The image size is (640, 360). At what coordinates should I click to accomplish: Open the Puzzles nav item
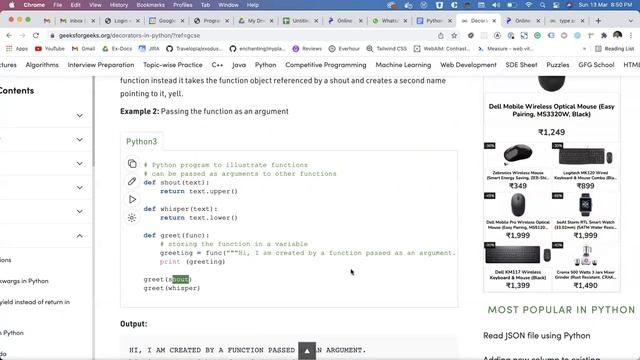(x=558, y=65)
